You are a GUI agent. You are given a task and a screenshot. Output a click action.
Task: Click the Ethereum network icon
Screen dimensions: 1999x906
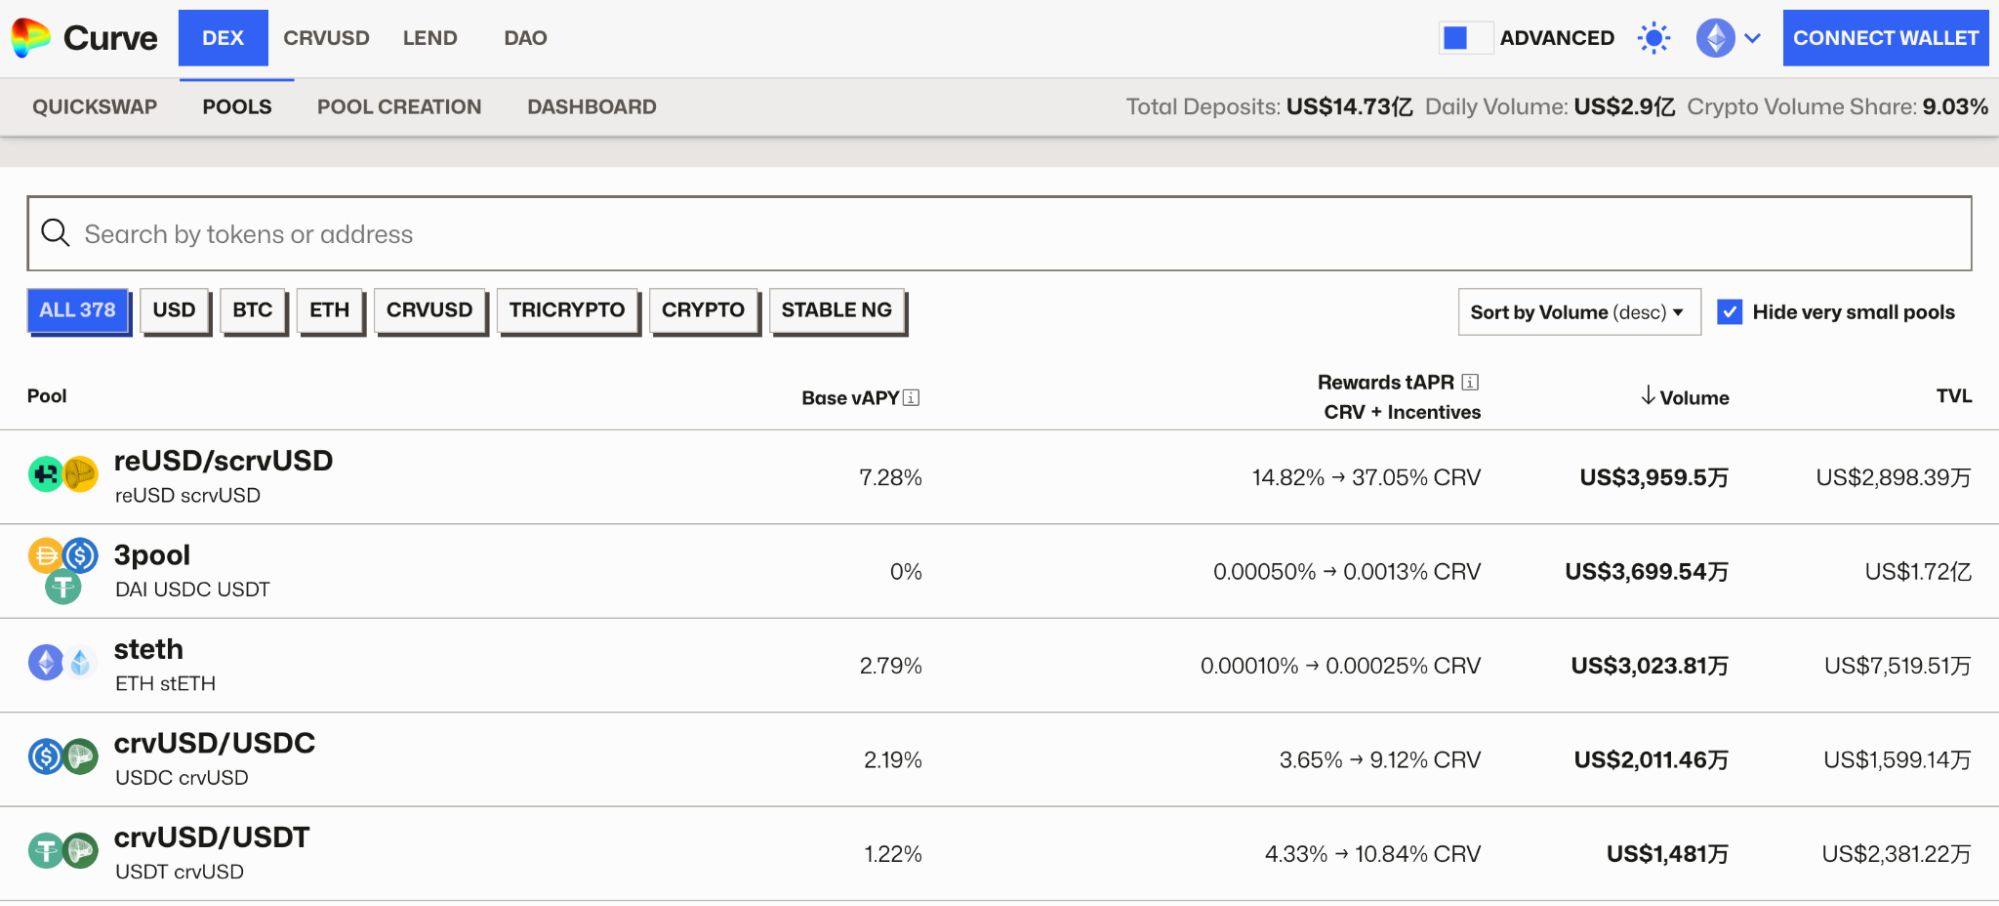pos(1715,38)
